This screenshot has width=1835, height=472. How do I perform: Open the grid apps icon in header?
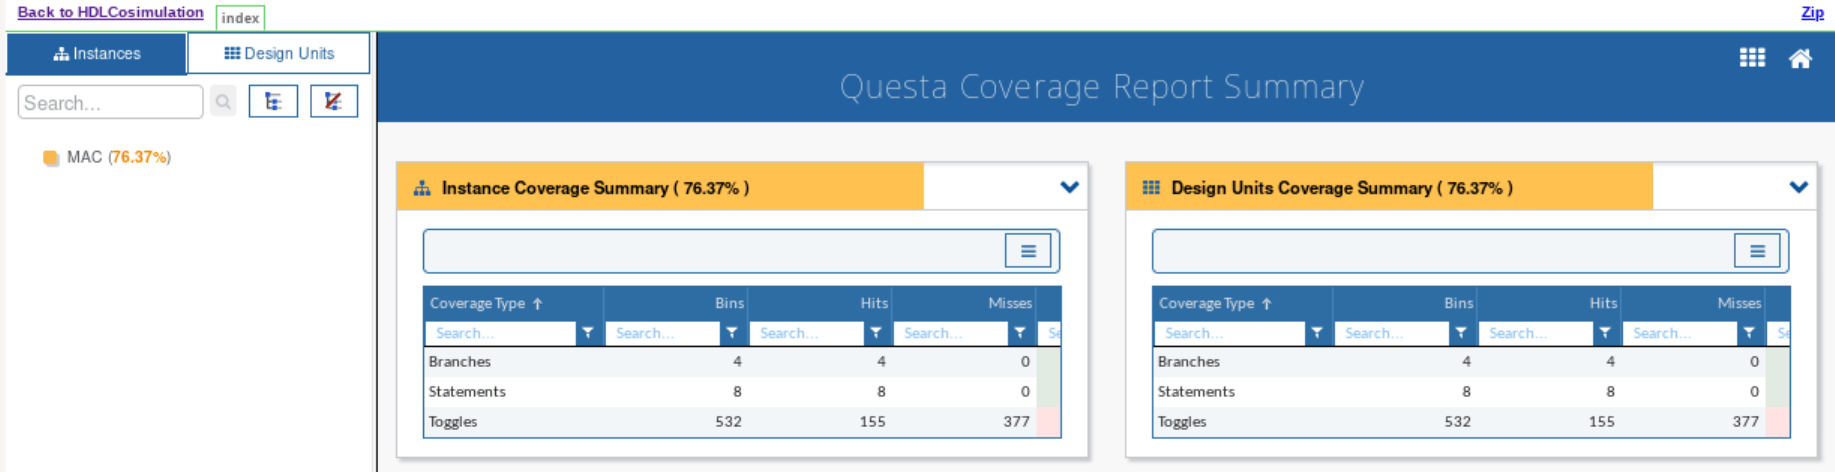[1752, 58]
